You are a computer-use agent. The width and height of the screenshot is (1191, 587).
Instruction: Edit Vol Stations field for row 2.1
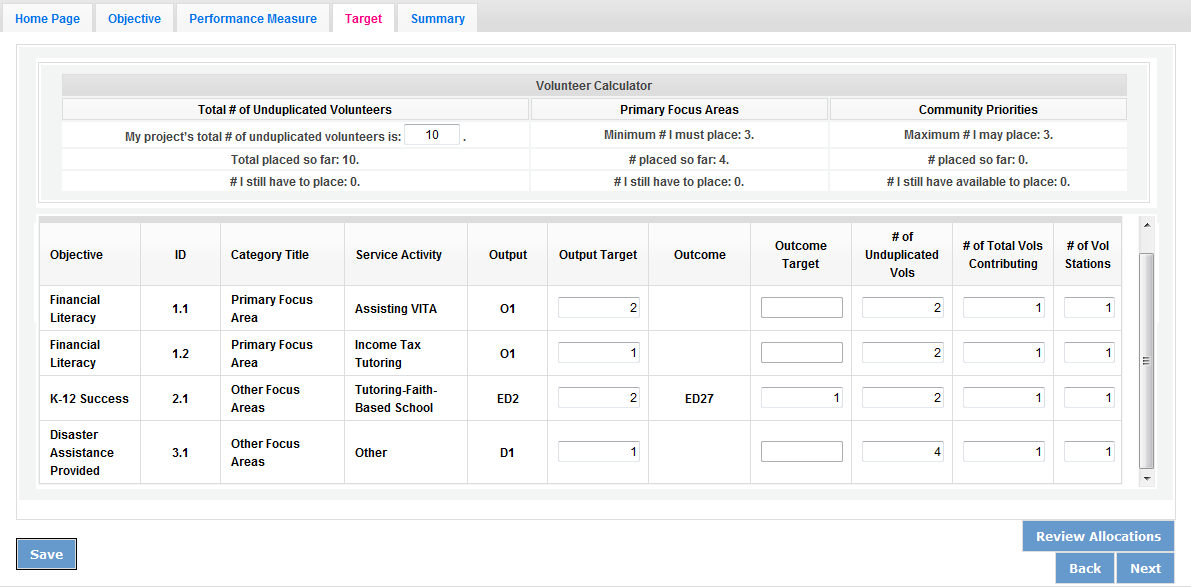click(x=1089, y=398)
